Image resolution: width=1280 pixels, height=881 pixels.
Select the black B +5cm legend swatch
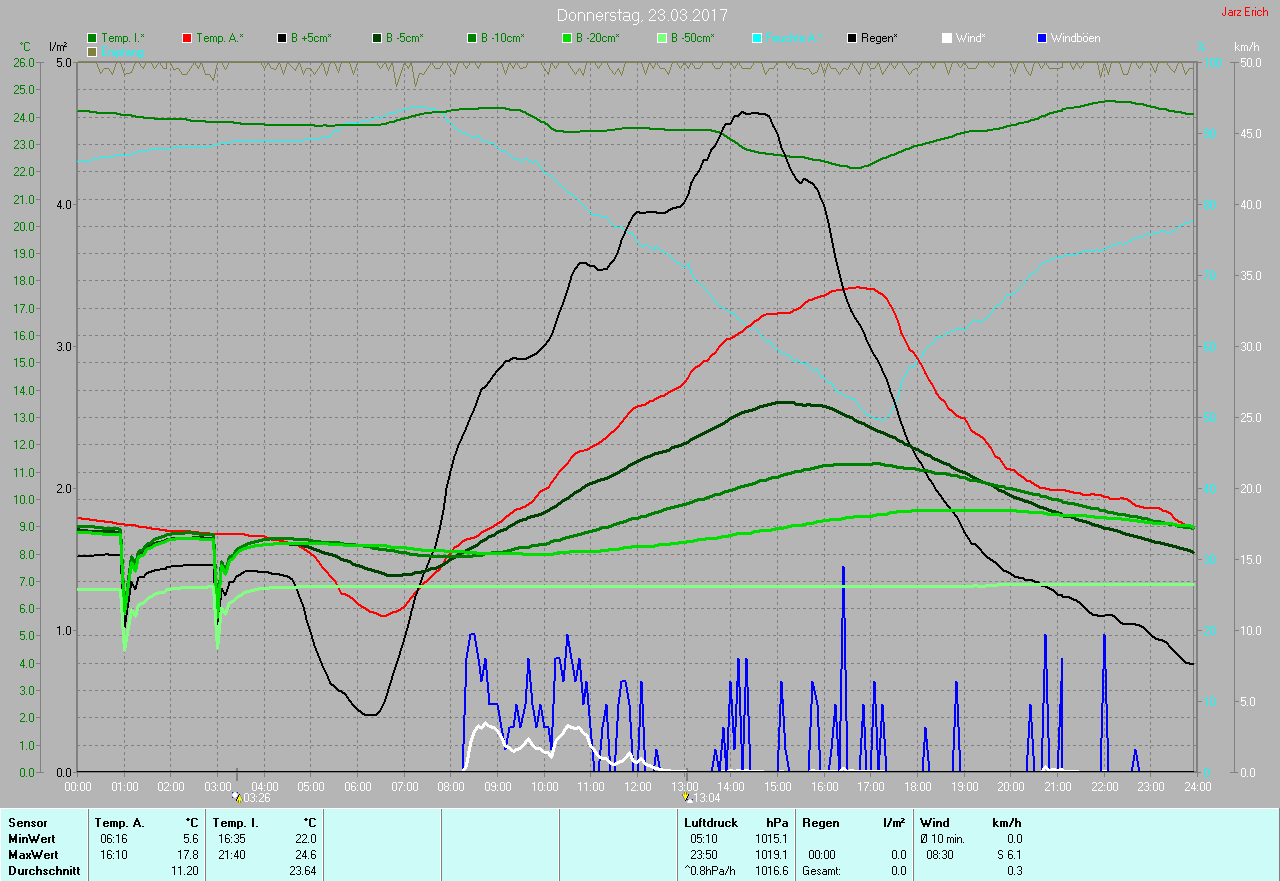pyautogui.click(x=283, y=38)
